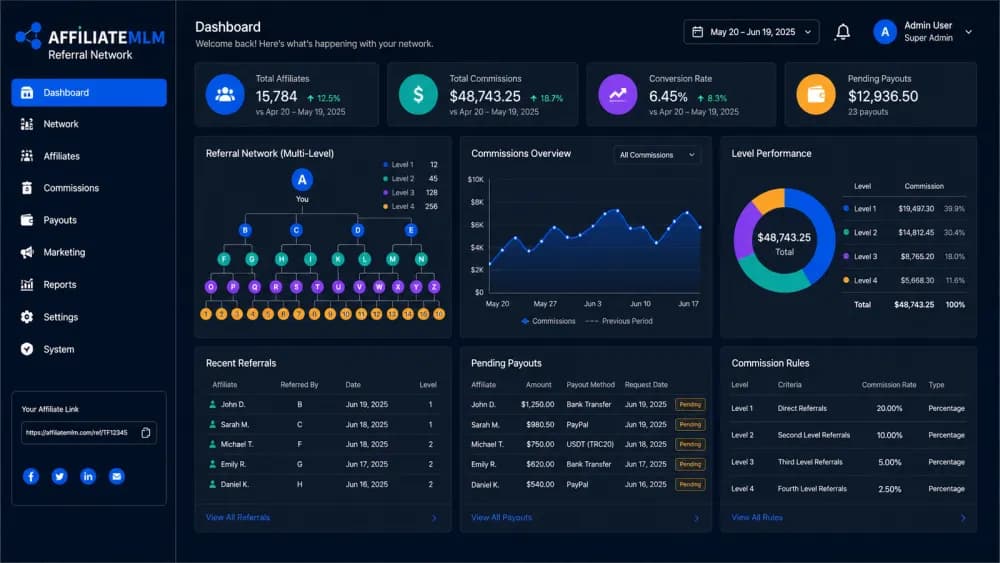Click the $48,743.25 Total Commissions value
Viewport: 1000px width, 563px height.
click(x=485, y=96)
